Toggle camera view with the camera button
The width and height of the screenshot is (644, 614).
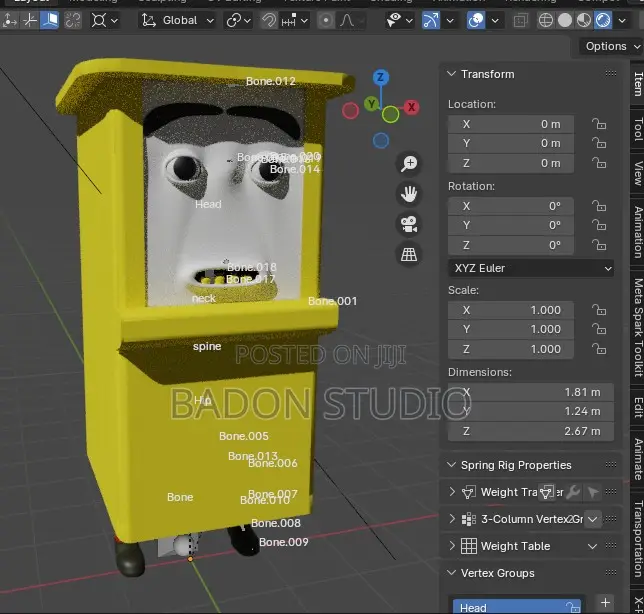point(409,224)
